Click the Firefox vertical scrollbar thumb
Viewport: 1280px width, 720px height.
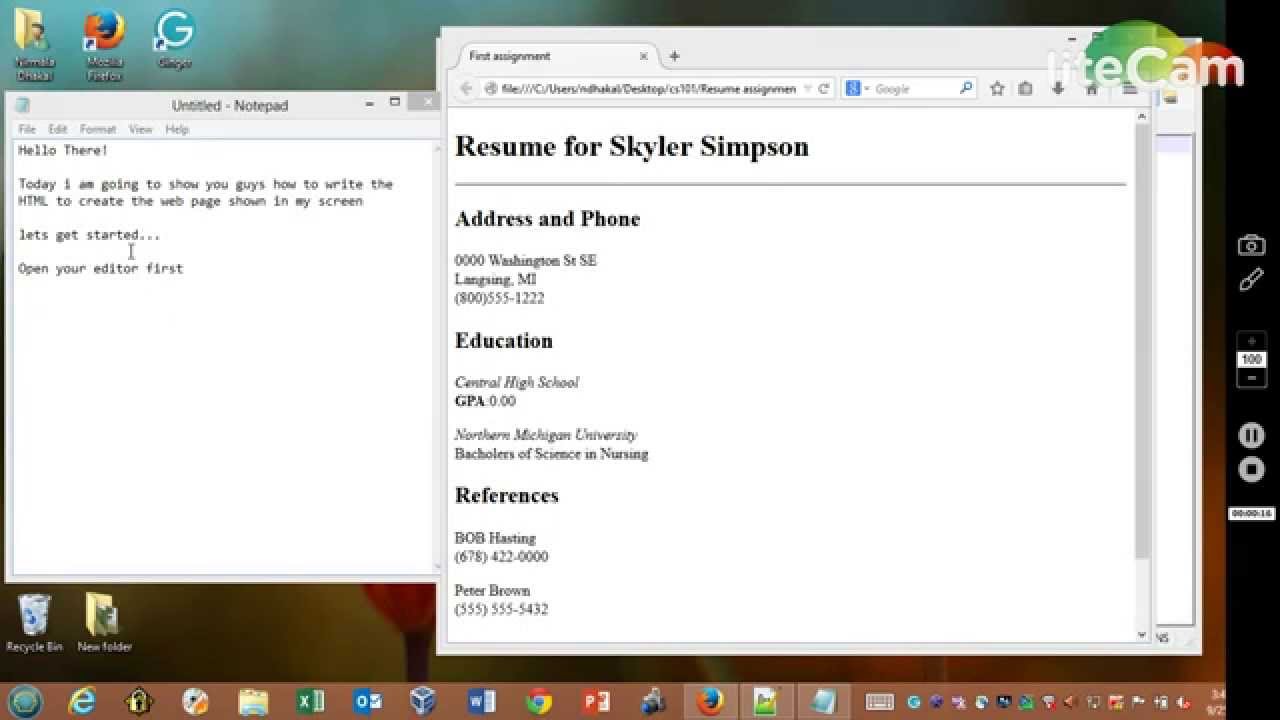tap(1142, 341)
